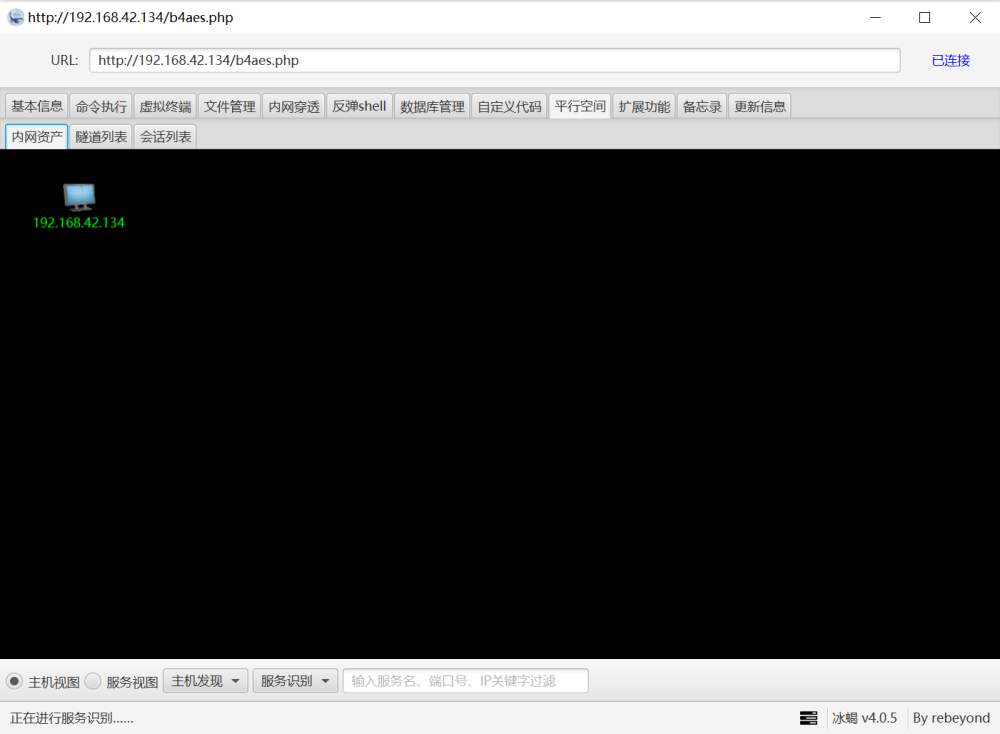This screenshot has height=734, width=1000.
Task: Expand the 服务识别 dropdown
Action: pyautogui.click(x=295, y=681)
